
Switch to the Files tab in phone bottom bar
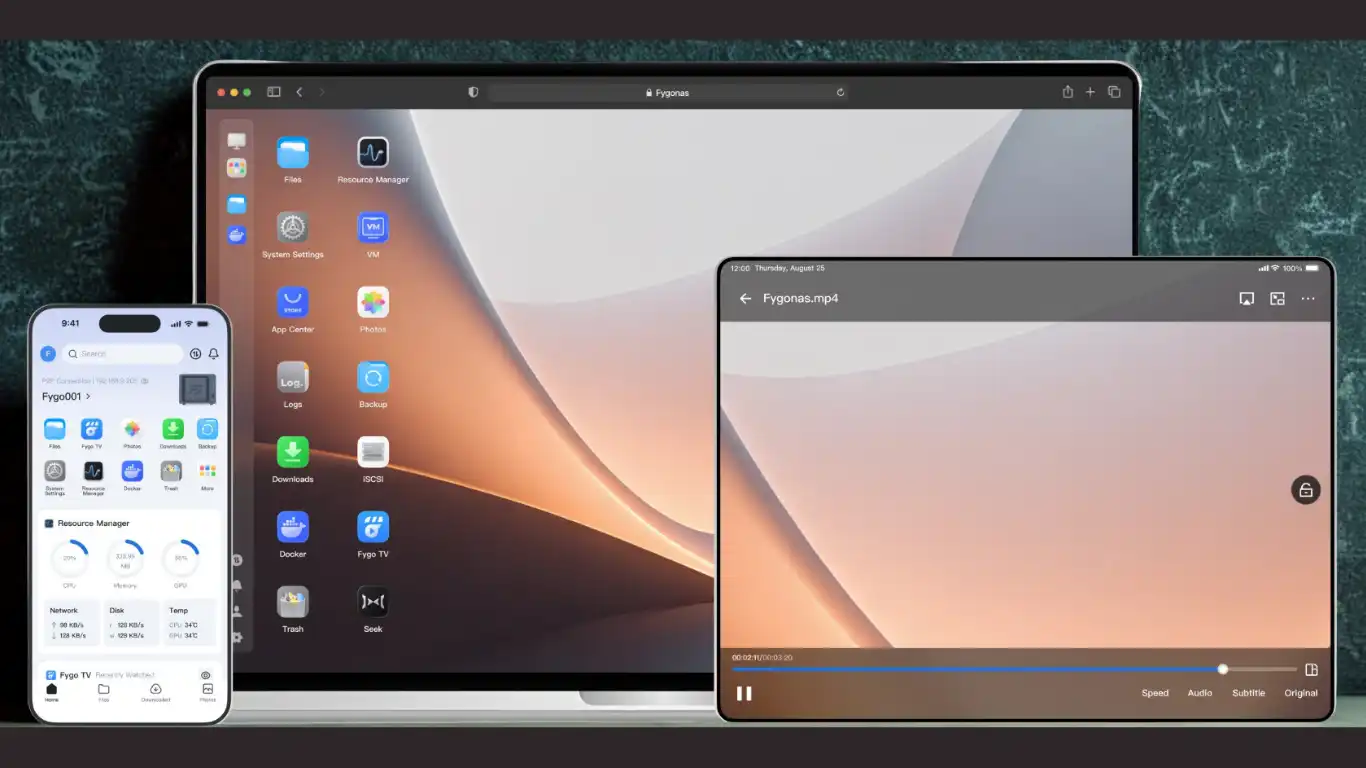pyautogui.click(x=104, y=693)
